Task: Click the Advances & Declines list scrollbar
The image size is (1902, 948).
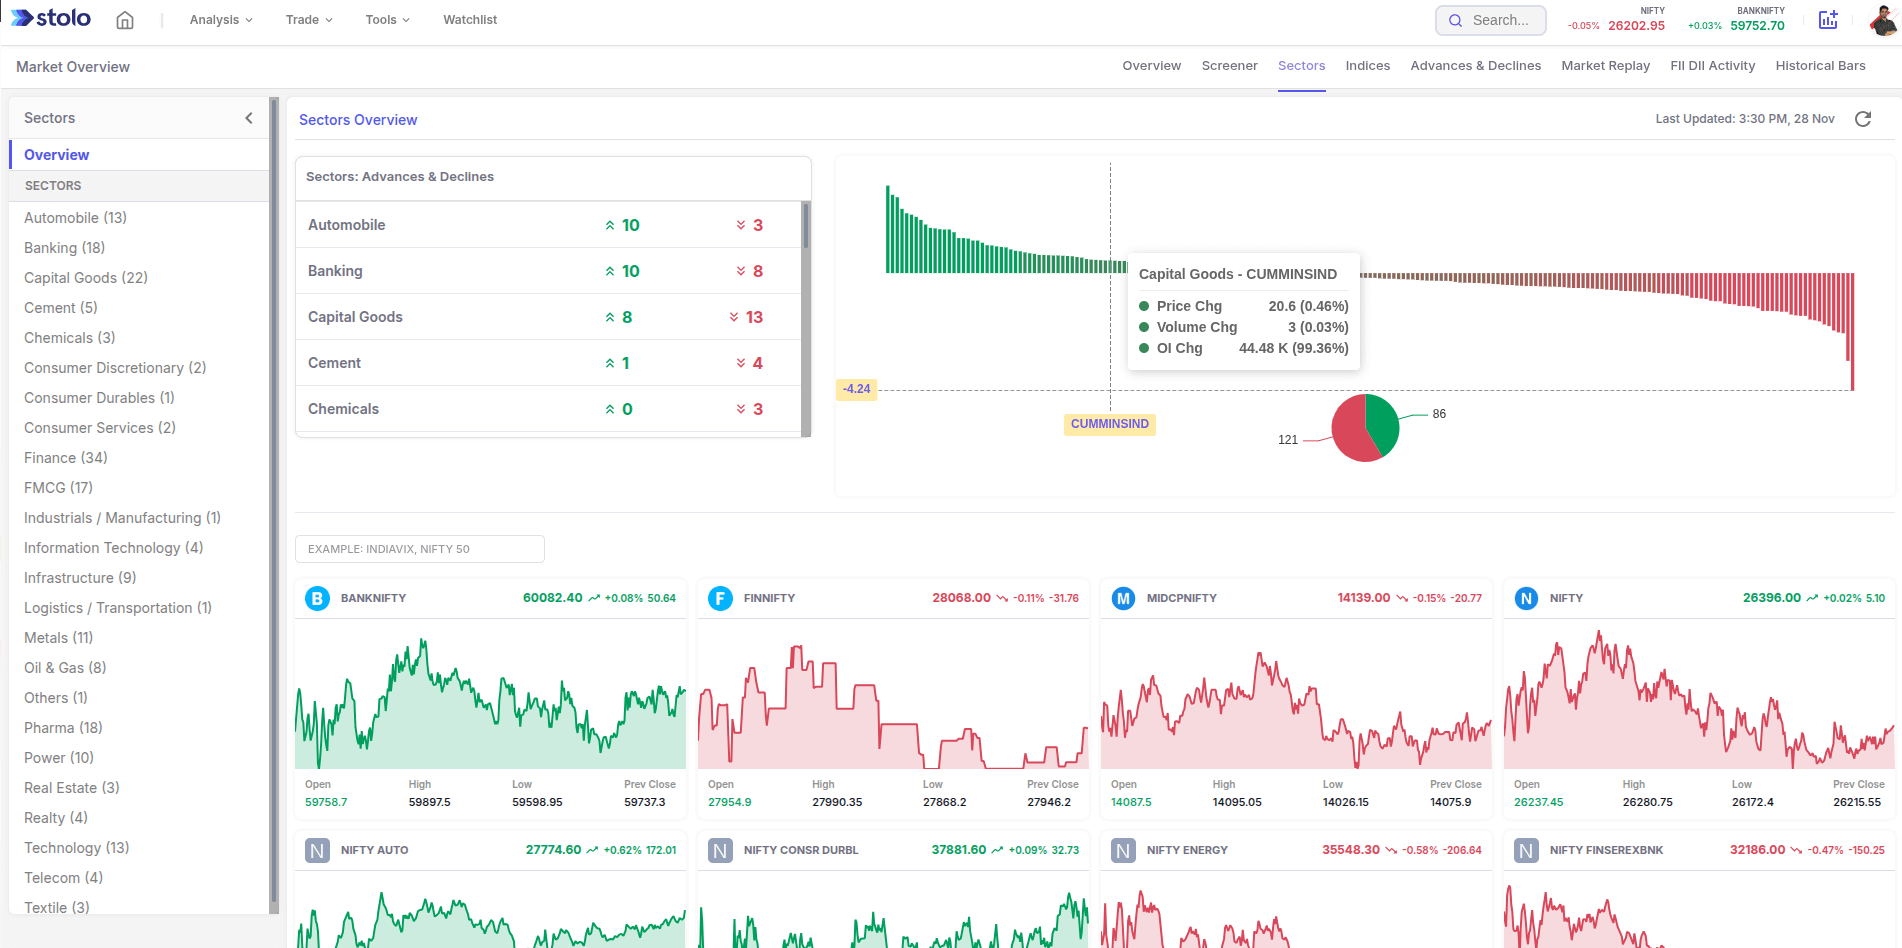Action: [x=806, y=226]
